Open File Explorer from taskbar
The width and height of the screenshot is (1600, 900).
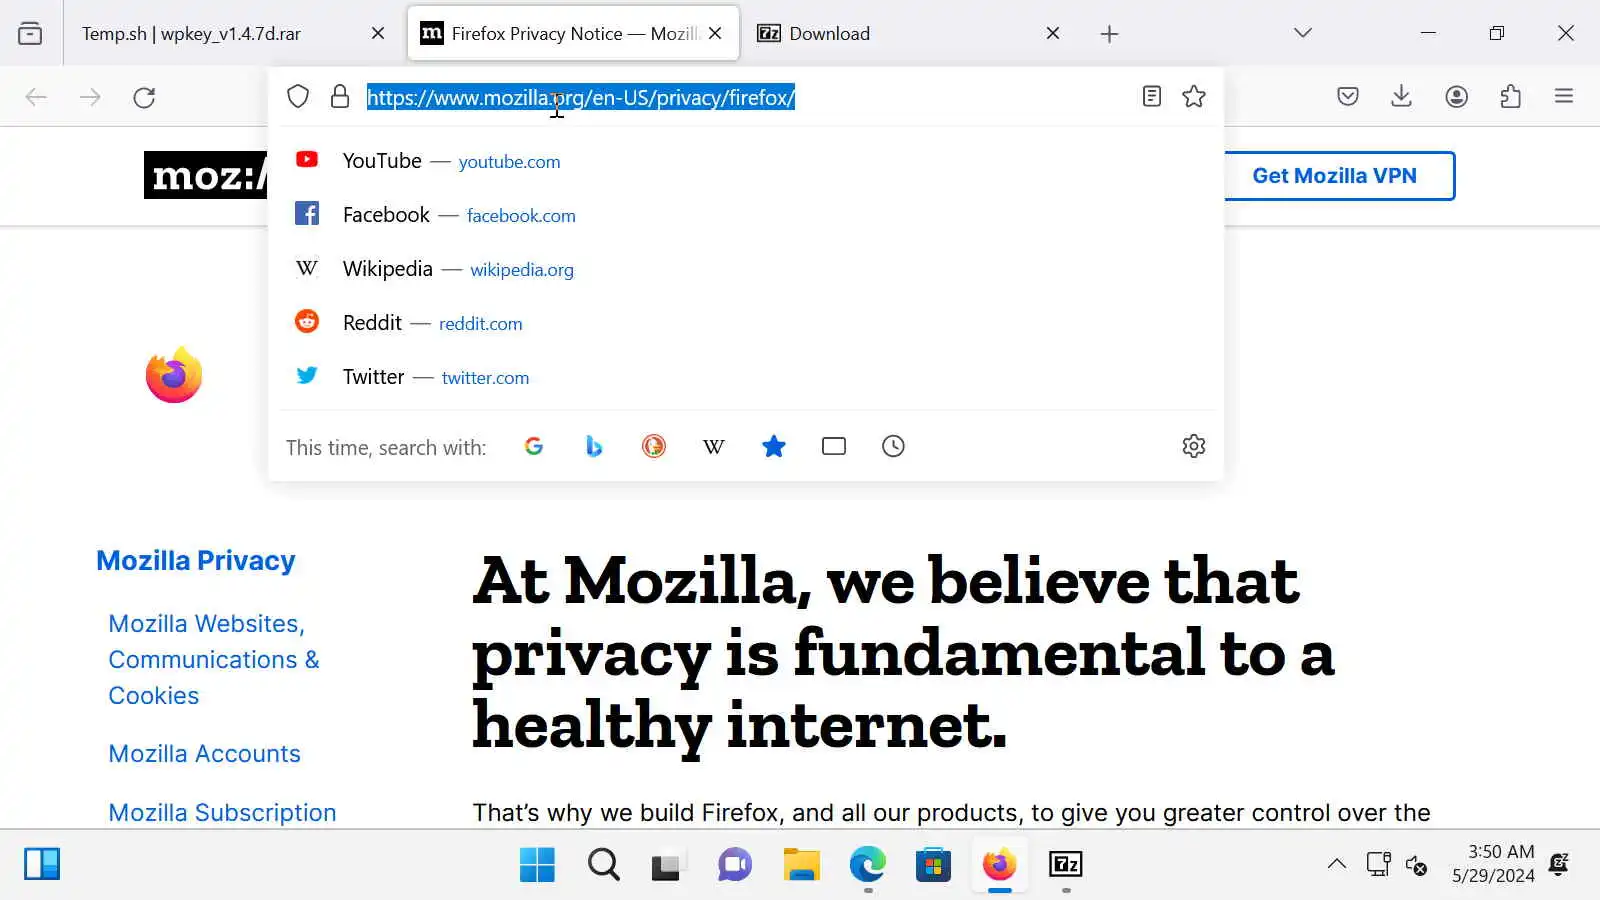click(801, 864)
